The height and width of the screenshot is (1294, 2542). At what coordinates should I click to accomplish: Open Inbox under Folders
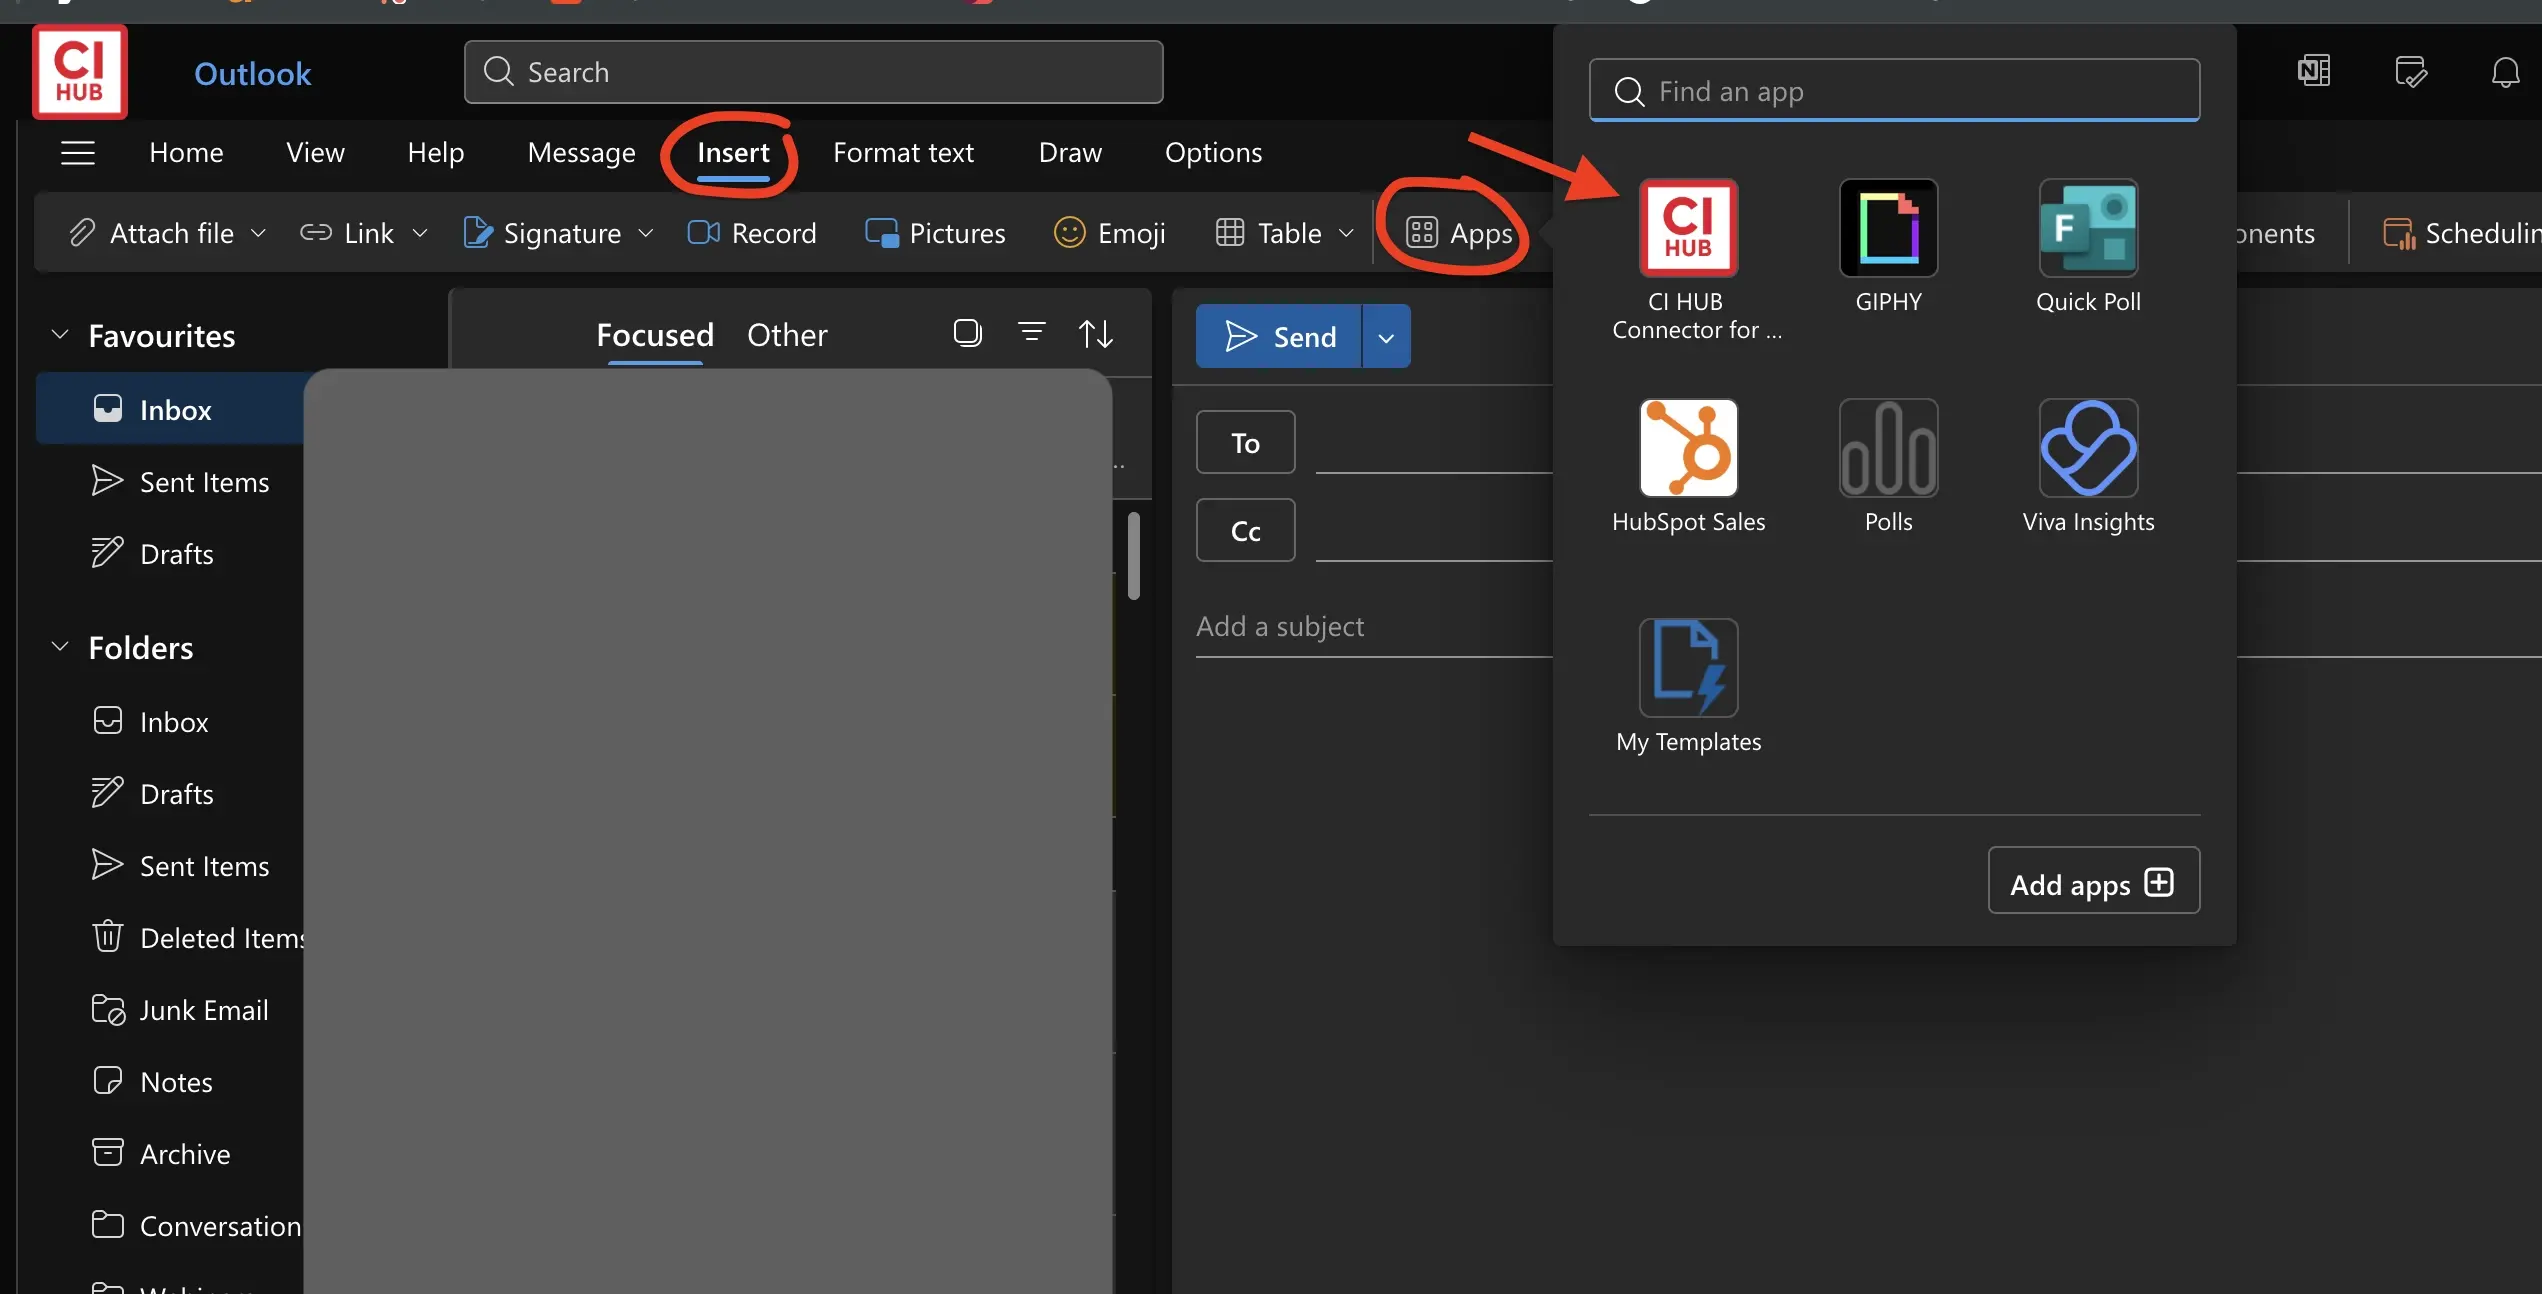click(150, 721)
